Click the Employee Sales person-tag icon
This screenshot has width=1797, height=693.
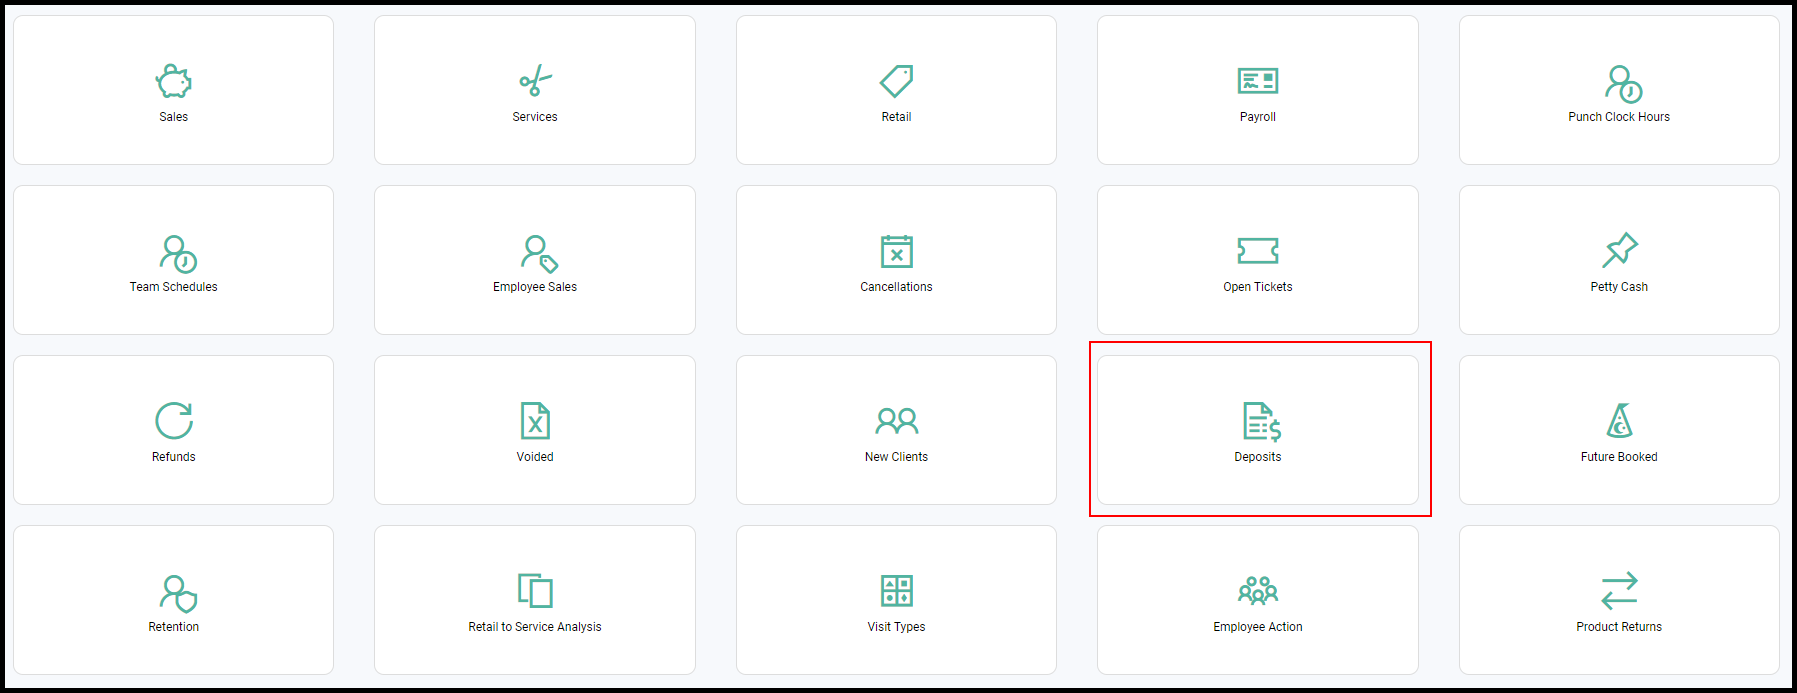pyautogui.click(x=539, y=254)
